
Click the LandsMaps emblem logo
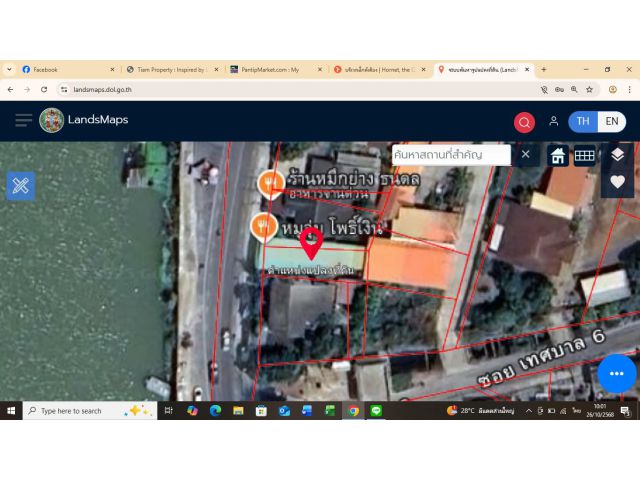pos(51,120)
